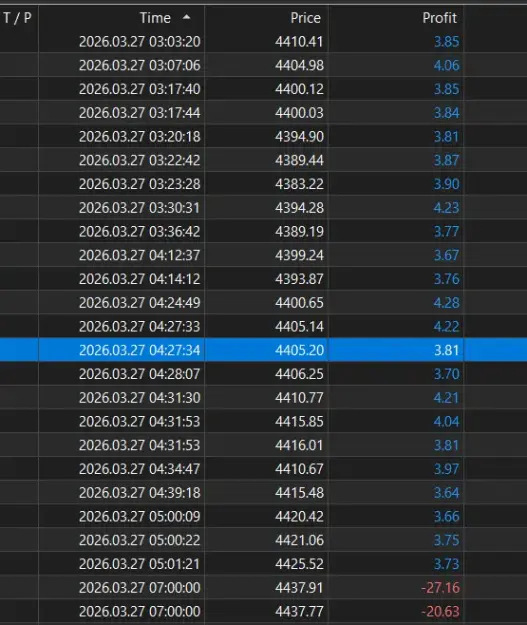527x625 pixels.
Task: Click the Time column sort arrow
Action: 186,17
